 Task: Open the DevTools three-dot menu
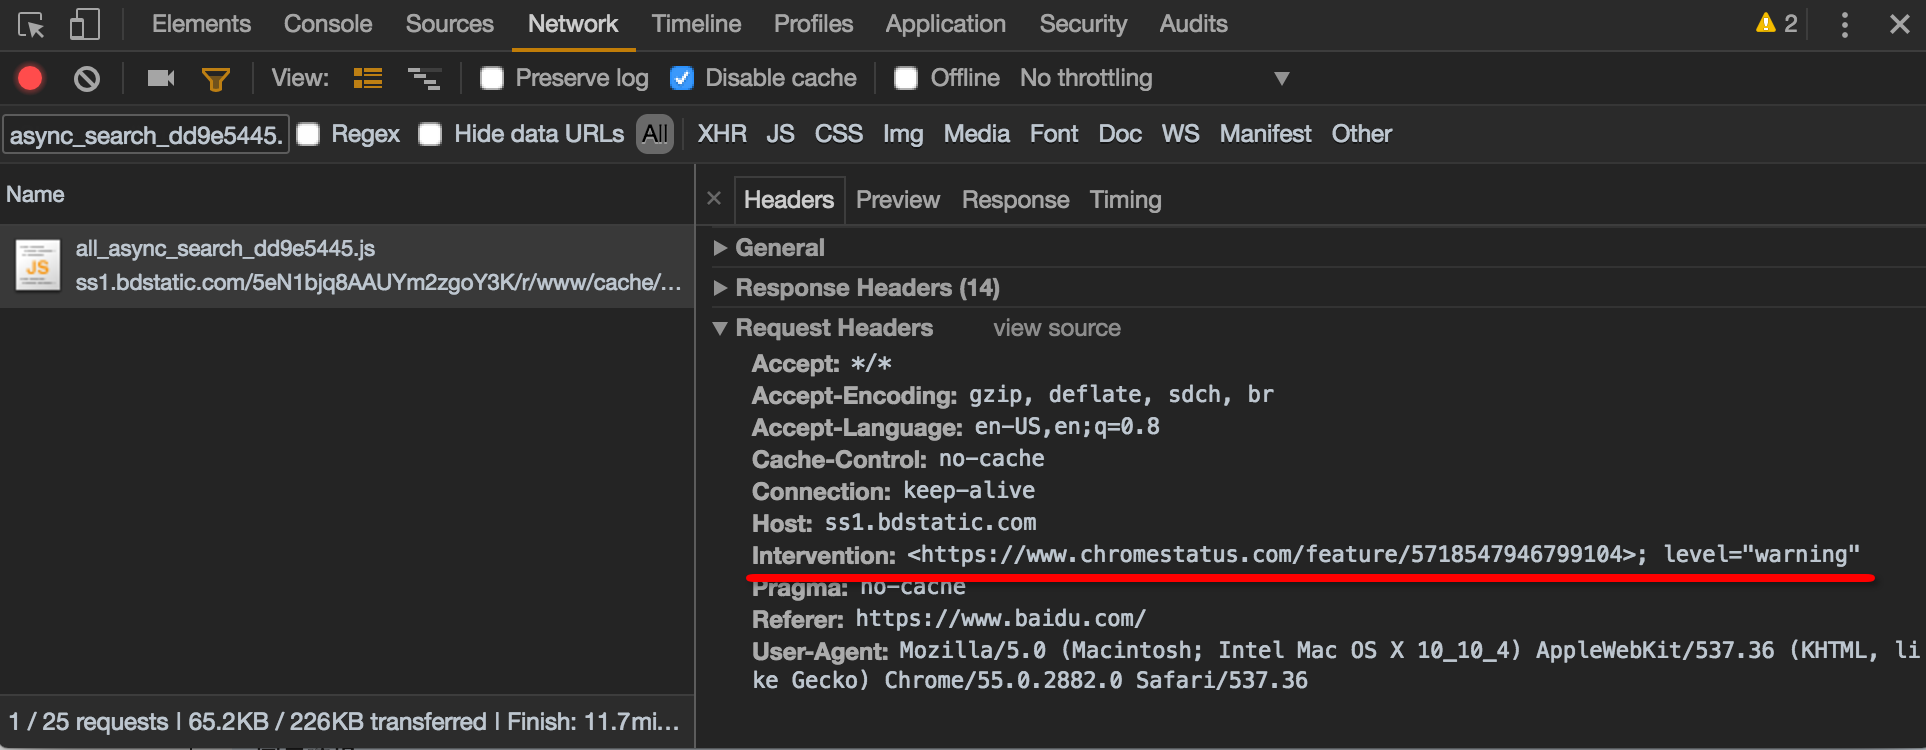(x=1844, y=25)
